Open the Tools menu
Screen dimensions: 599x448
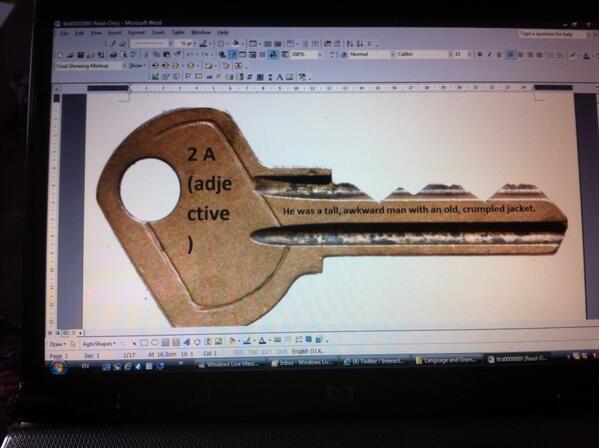tap(158, 33)
